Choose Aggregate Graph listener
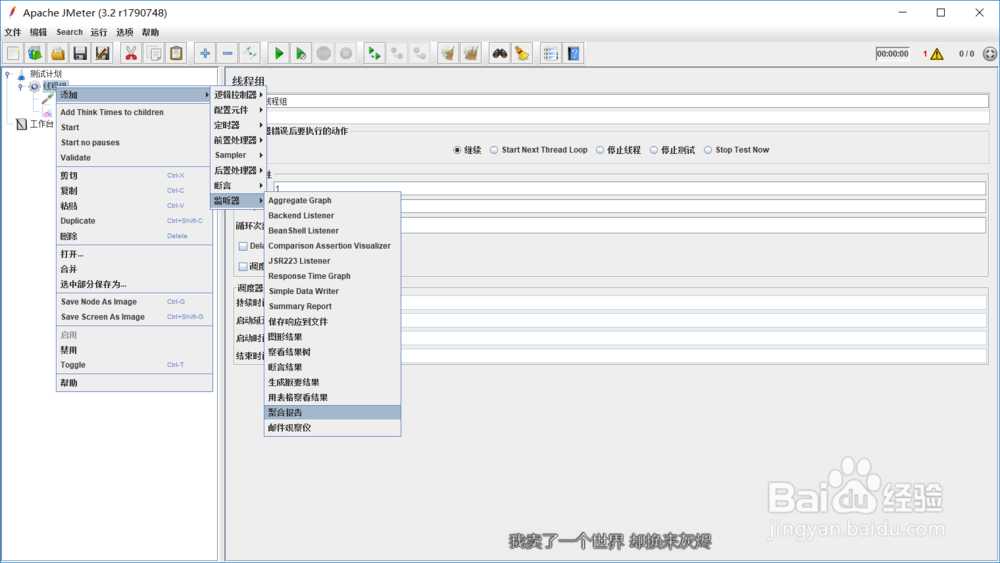Viewport: 1000px width, 563px height. coord(332,200)
